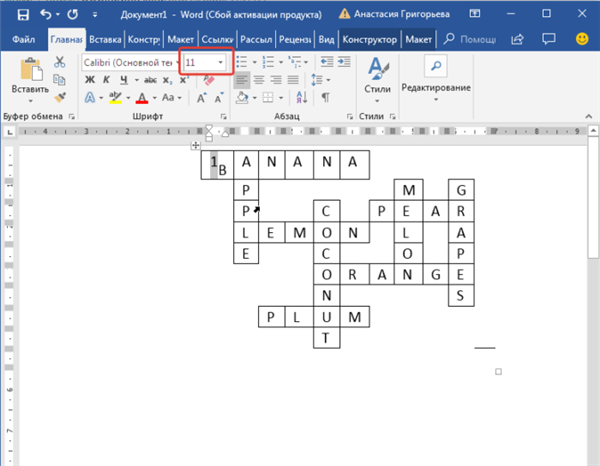Click the Вставить paste button

(30, 80)
